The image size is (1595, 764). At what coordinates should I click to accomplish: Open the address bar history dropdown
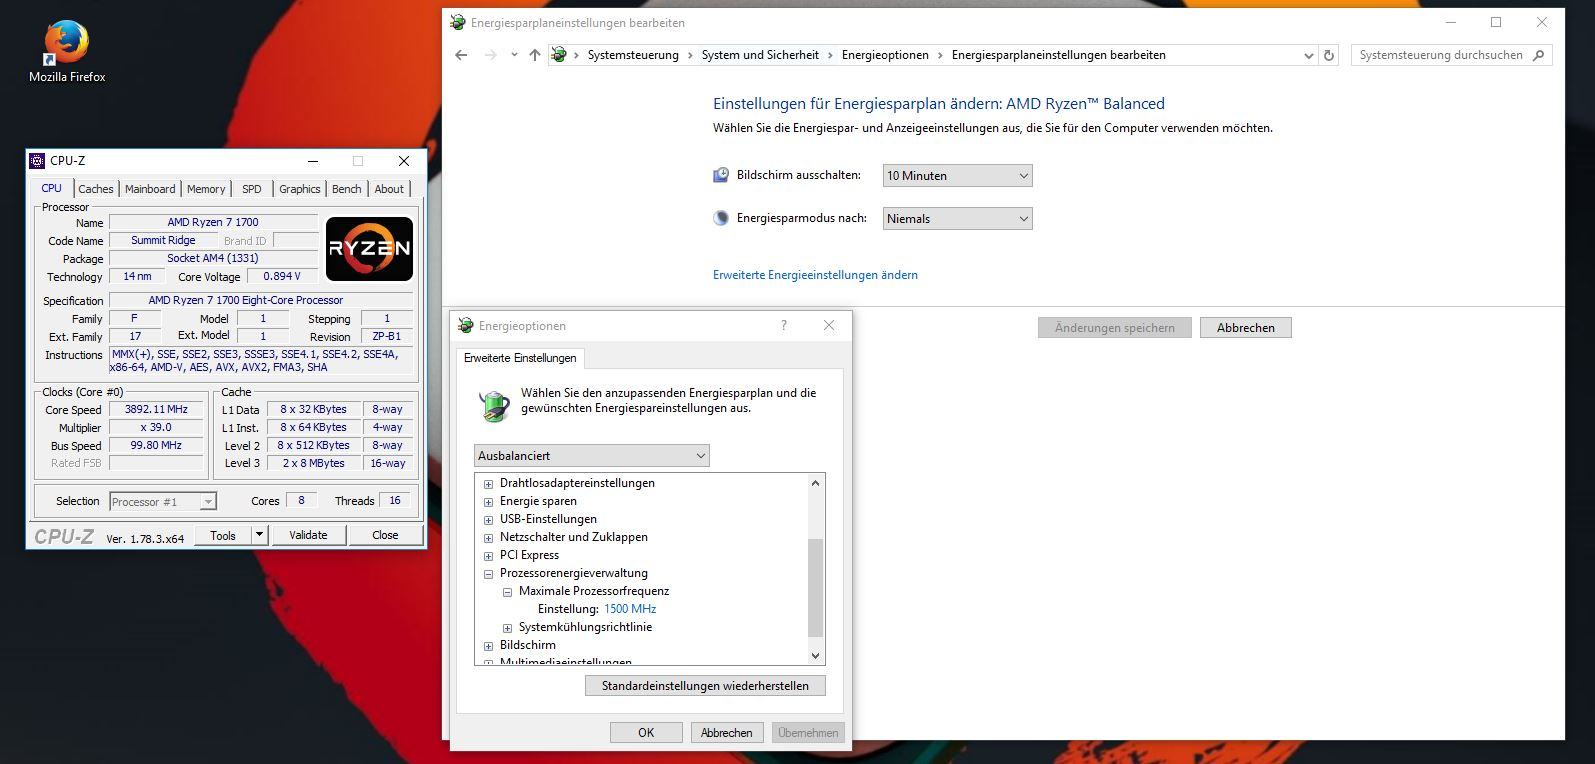coord(1308,55)
